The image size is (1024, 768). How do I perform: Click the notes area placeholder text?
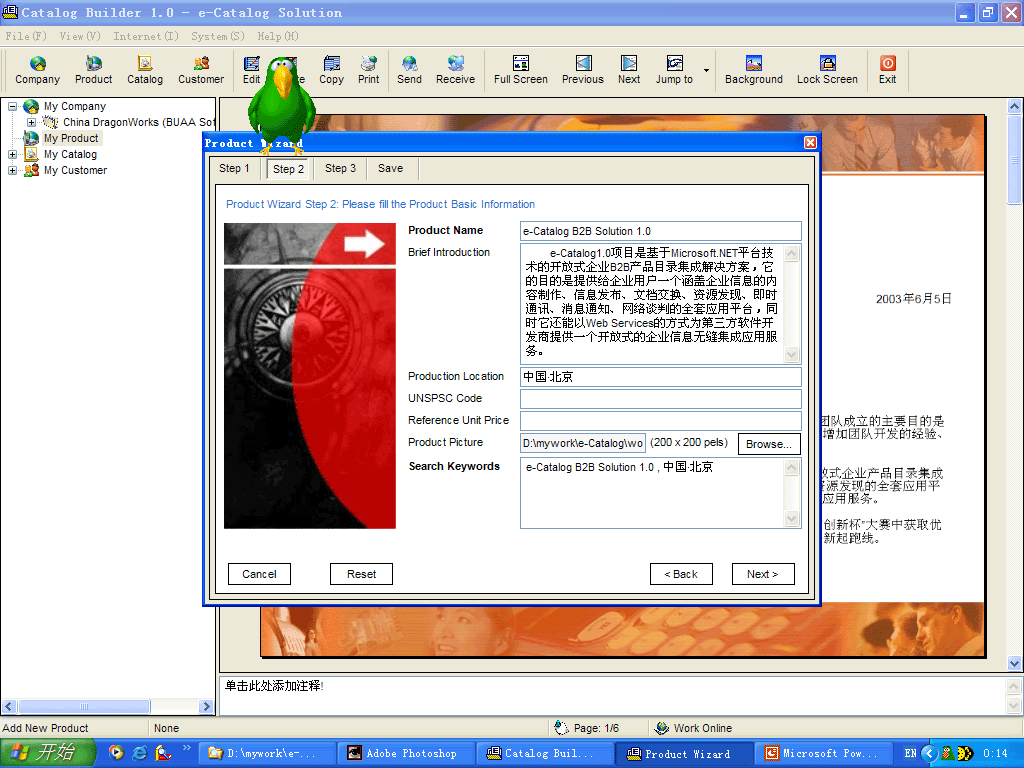[x=274, y=686]
